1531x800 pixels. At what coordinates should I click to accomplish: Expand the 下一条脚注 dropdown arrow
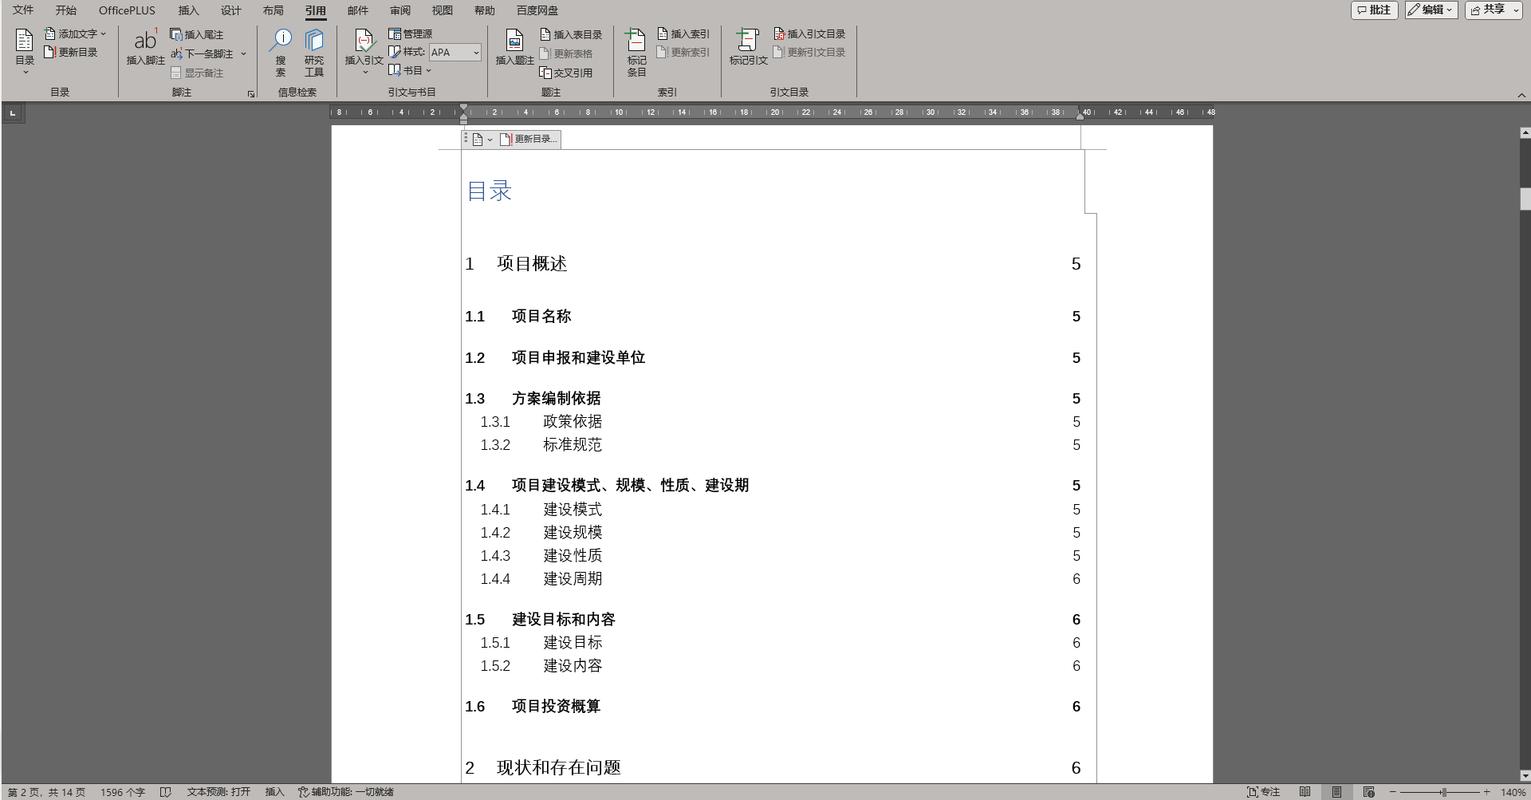point(243,53)
